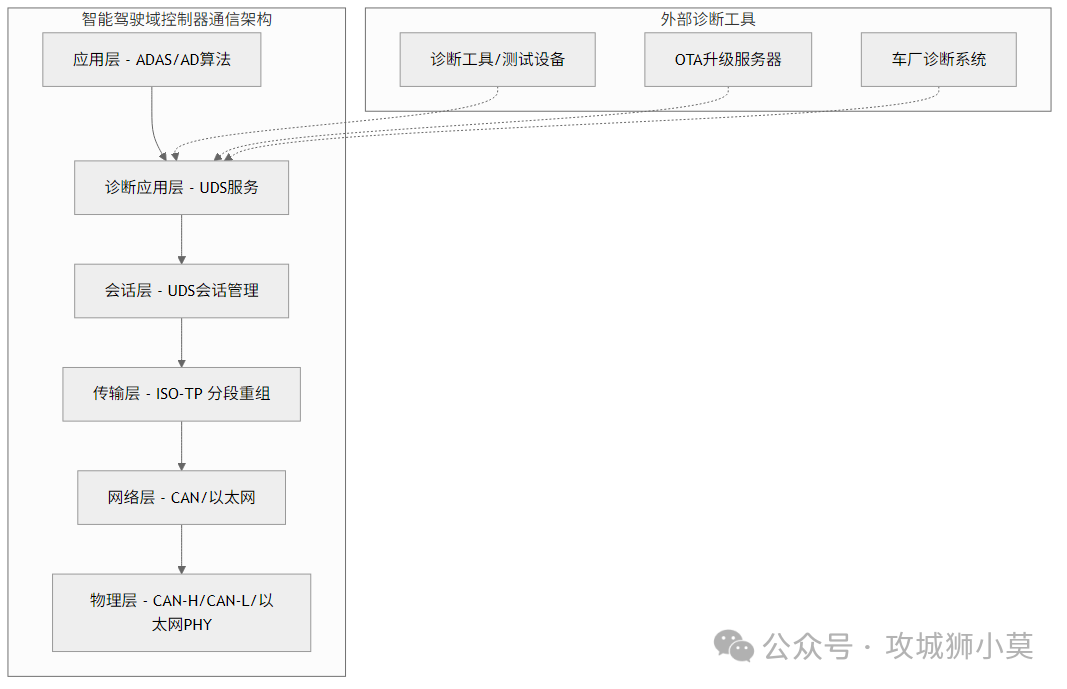Click the 应用层 - ADAS/AD算法 node
The width and height of the screenshot is (1067, 689).
[152, 60]
